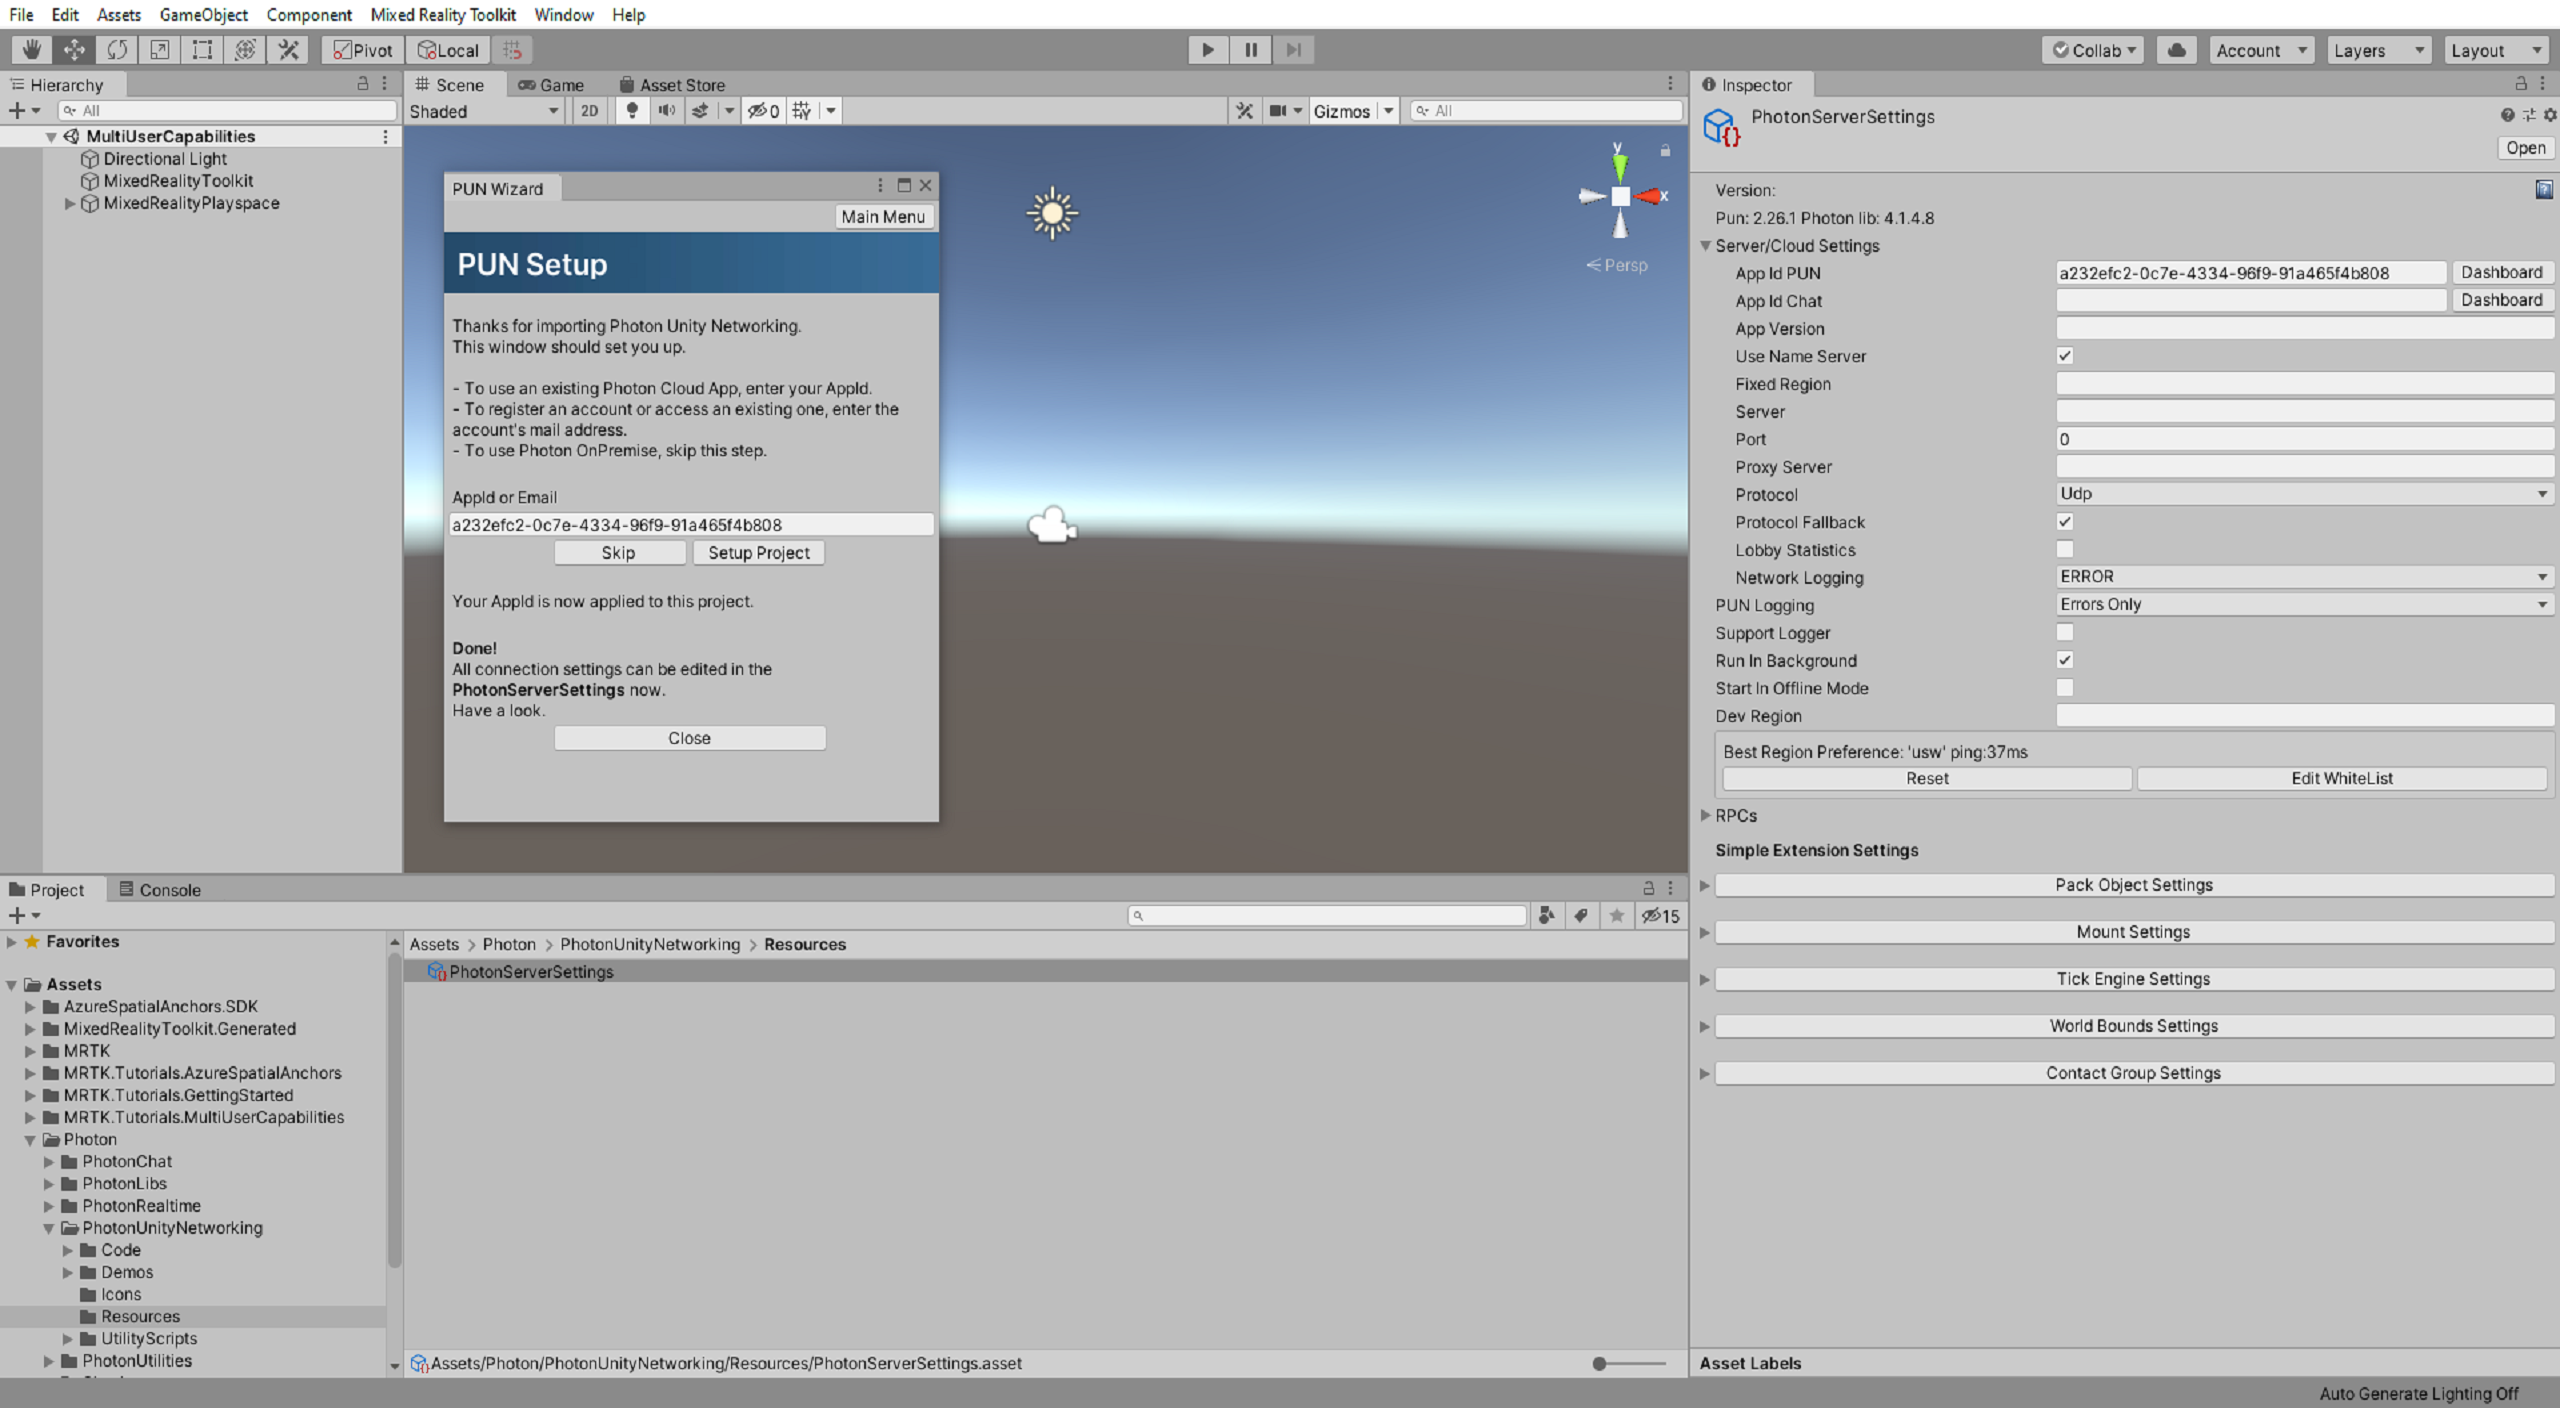
Task: Click Setup Project button in PUN Wizard
Action: [757, 551]
